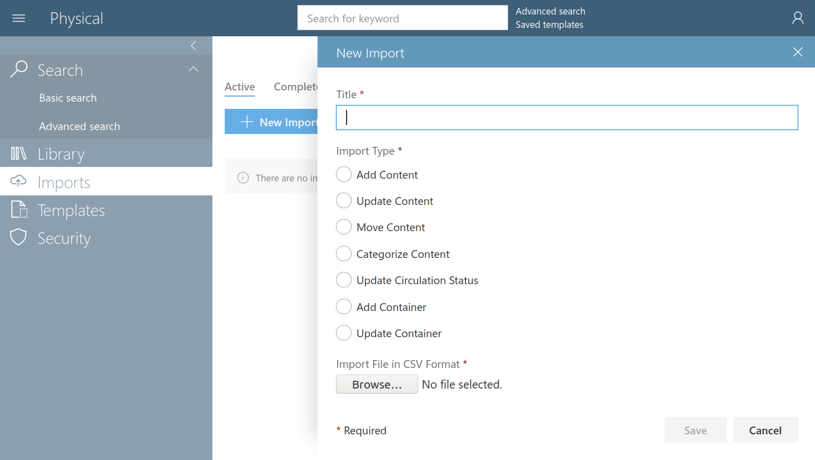Image resolution: width=815 pixels, height=460 pixels.
Task: Collapse the sidebar with the left chevron
Action: 193,46
